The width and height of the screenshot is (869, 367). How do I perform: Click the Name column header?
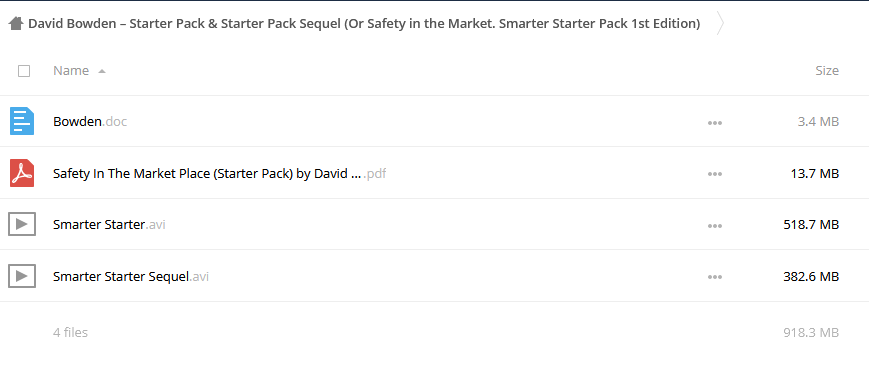click(x=71, y=70)
